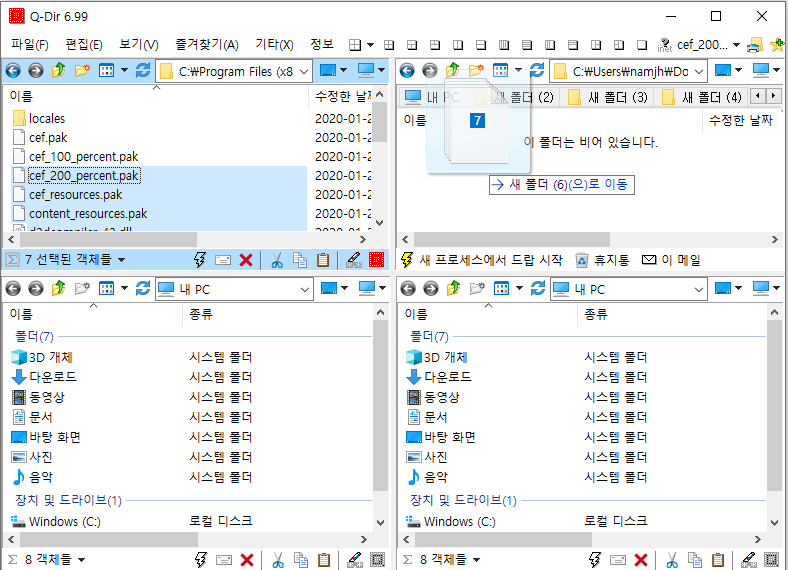Open the 편집(E) menu
Viewport: 788px width, 570px height.
click(x=84, y=45)
